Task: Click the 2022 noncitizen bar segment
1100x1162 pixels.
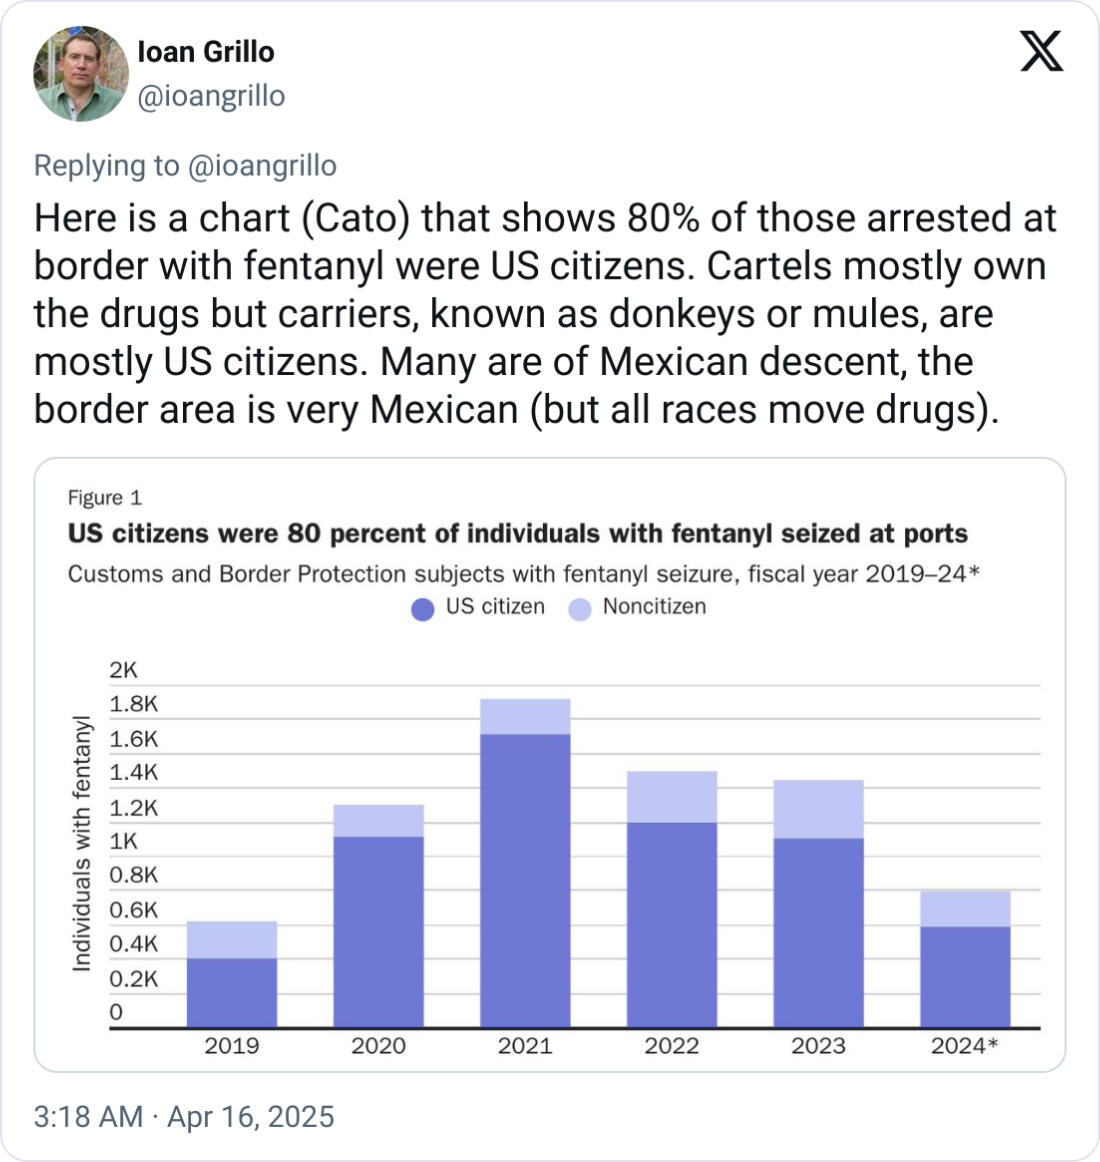Action: [x=672, y=797]
